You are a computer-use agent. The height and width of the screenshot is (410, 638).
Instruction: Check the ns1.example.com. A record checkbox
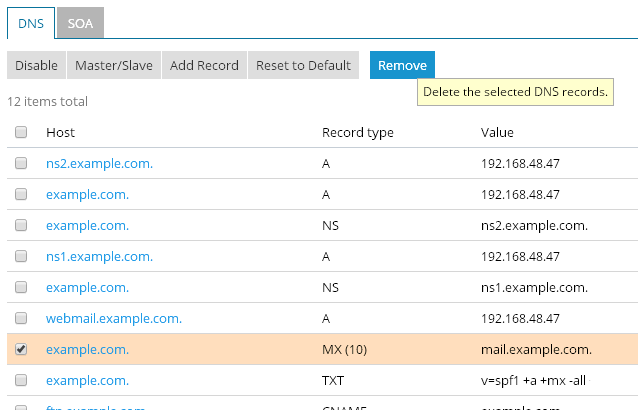tap(21, 256)
